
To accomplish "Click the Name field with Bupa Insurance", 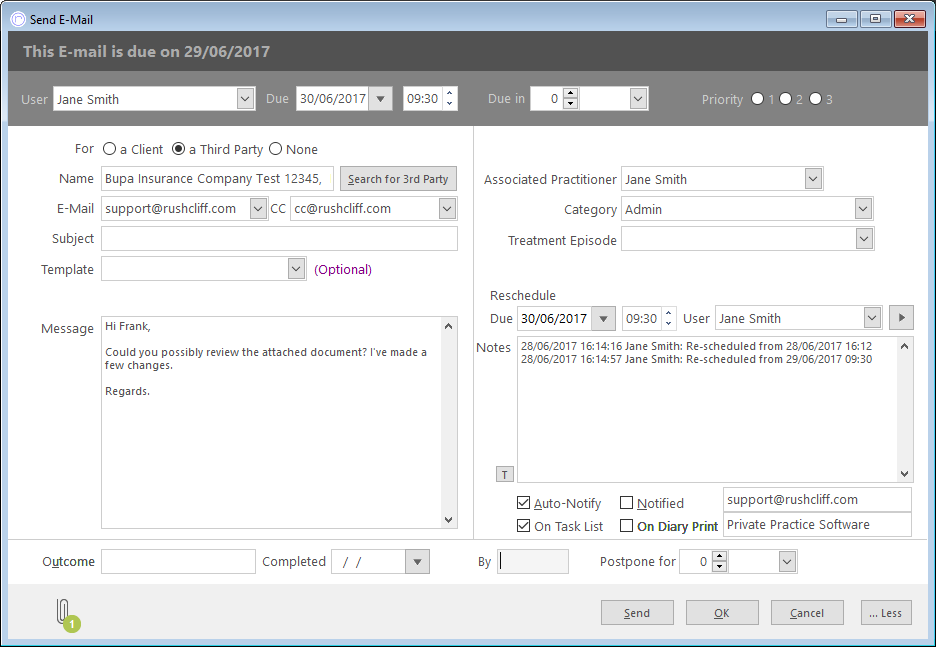I will coord(217,178).
